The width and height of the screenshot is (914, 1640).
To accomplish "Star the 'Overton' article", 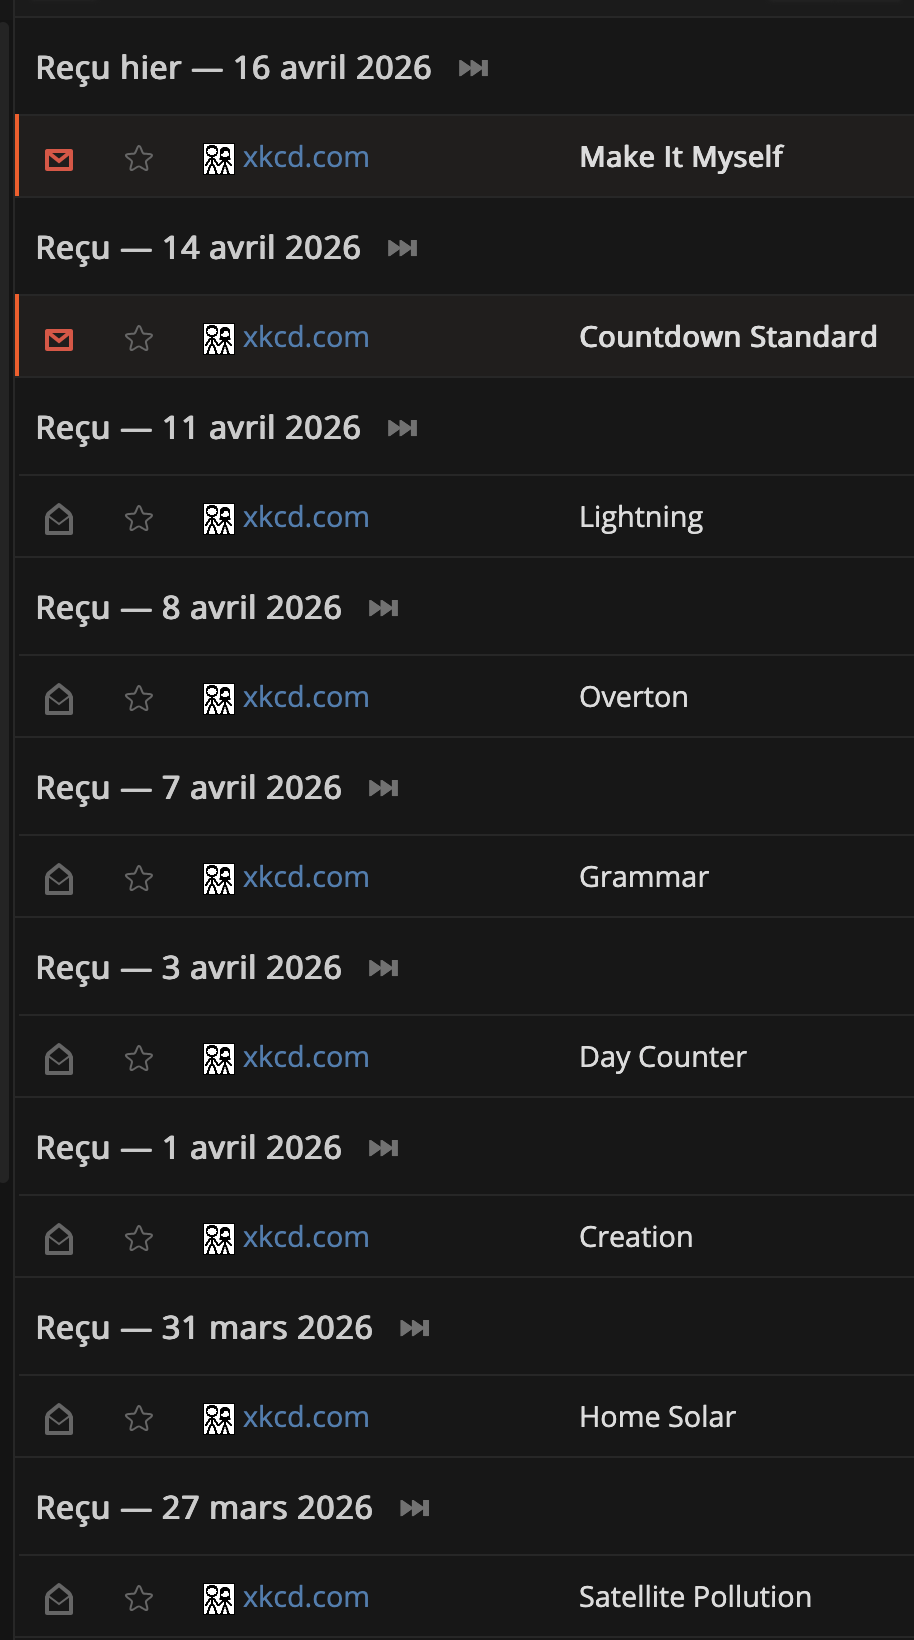I will [x=139, y=698].
